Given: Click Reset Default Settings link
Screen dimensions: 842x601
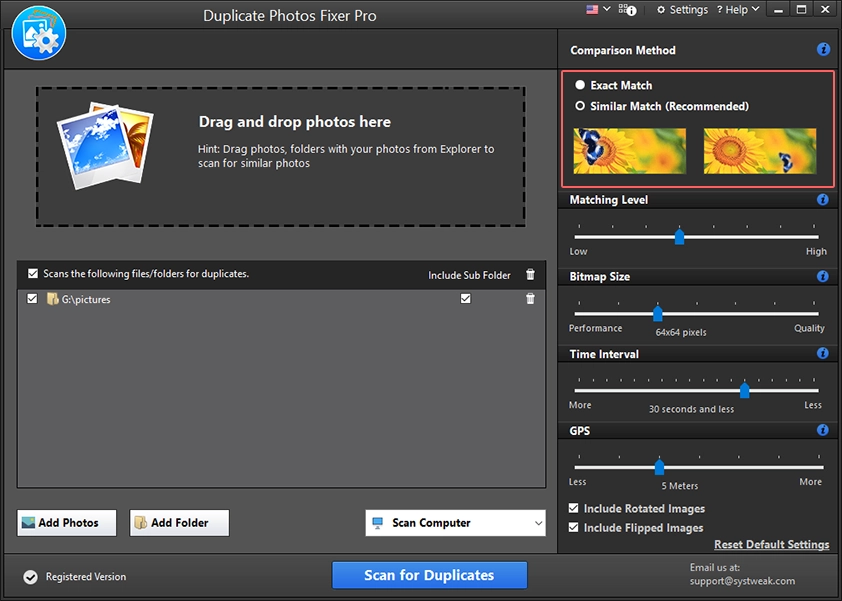Looking at the screenshot, I should (x=772, y=545).
